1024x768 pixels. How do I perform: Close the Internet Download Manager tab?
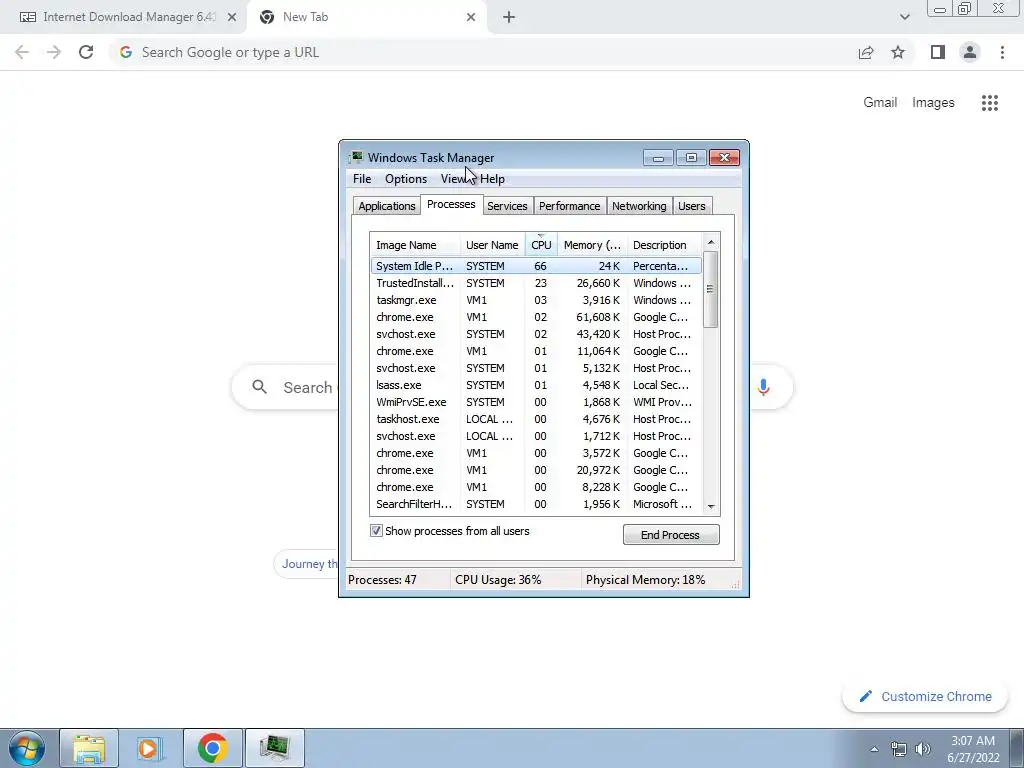pos(232,17)
